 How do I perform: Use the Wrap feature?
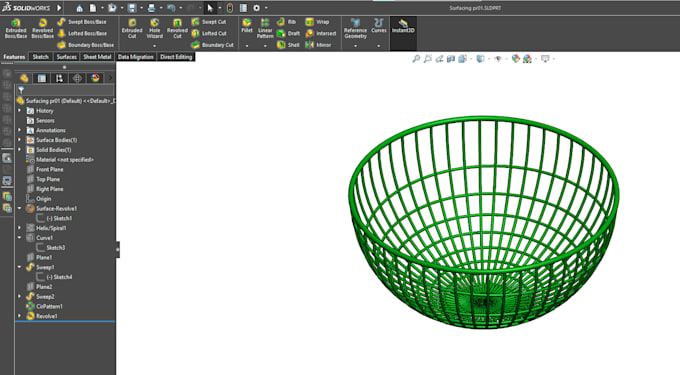coord(317,22)
